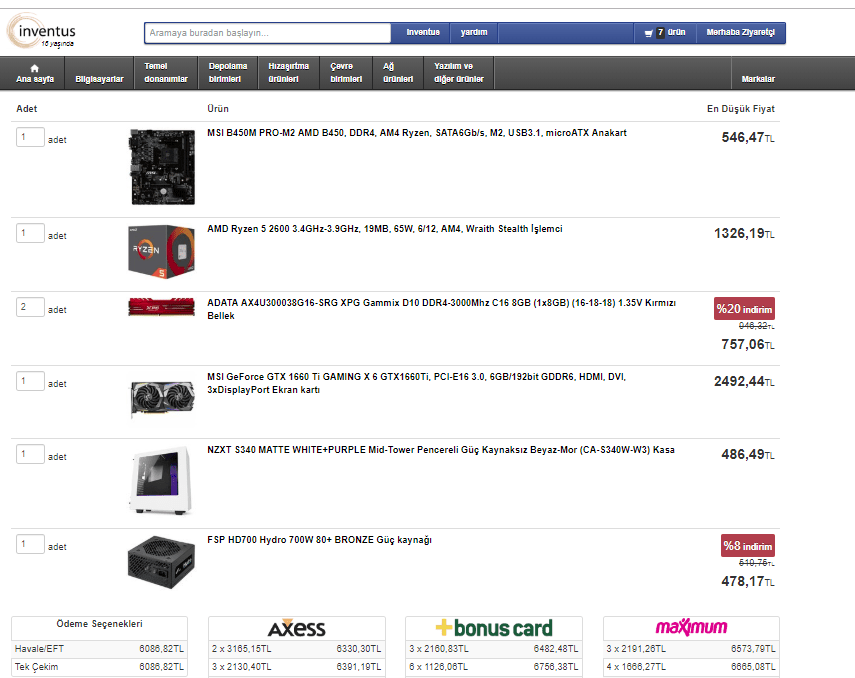Edit quantity field for MSI B450M motherboard

point(30,137)
